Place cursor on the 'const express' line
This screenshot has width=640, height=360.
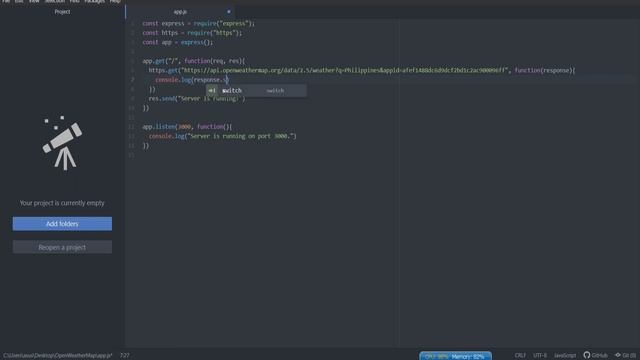coord(198,24)
